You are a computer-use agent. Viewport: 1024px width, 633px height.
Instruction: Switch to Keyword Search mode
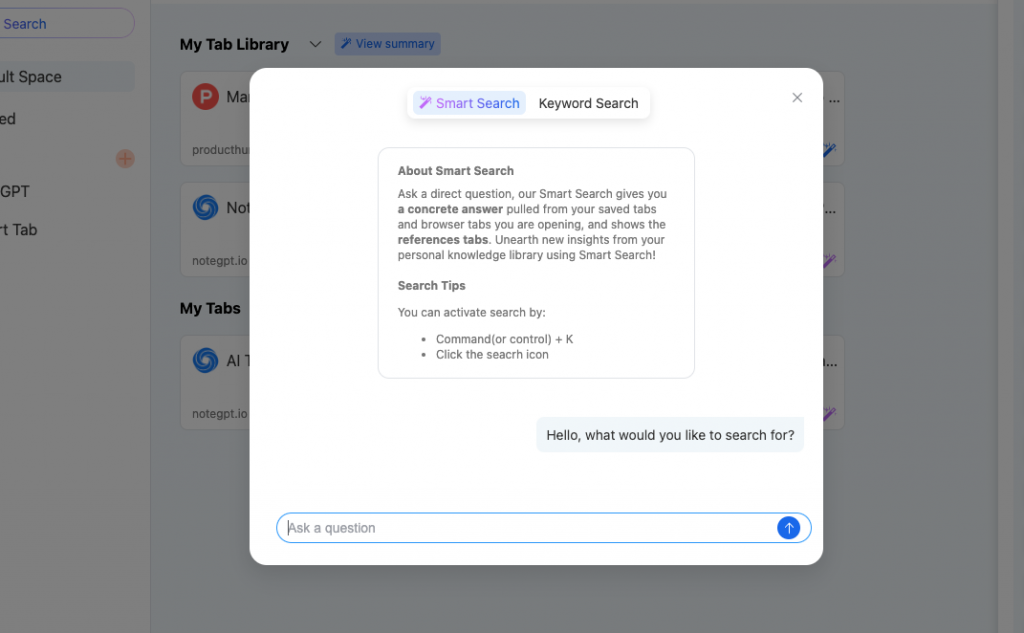[588, 102]
